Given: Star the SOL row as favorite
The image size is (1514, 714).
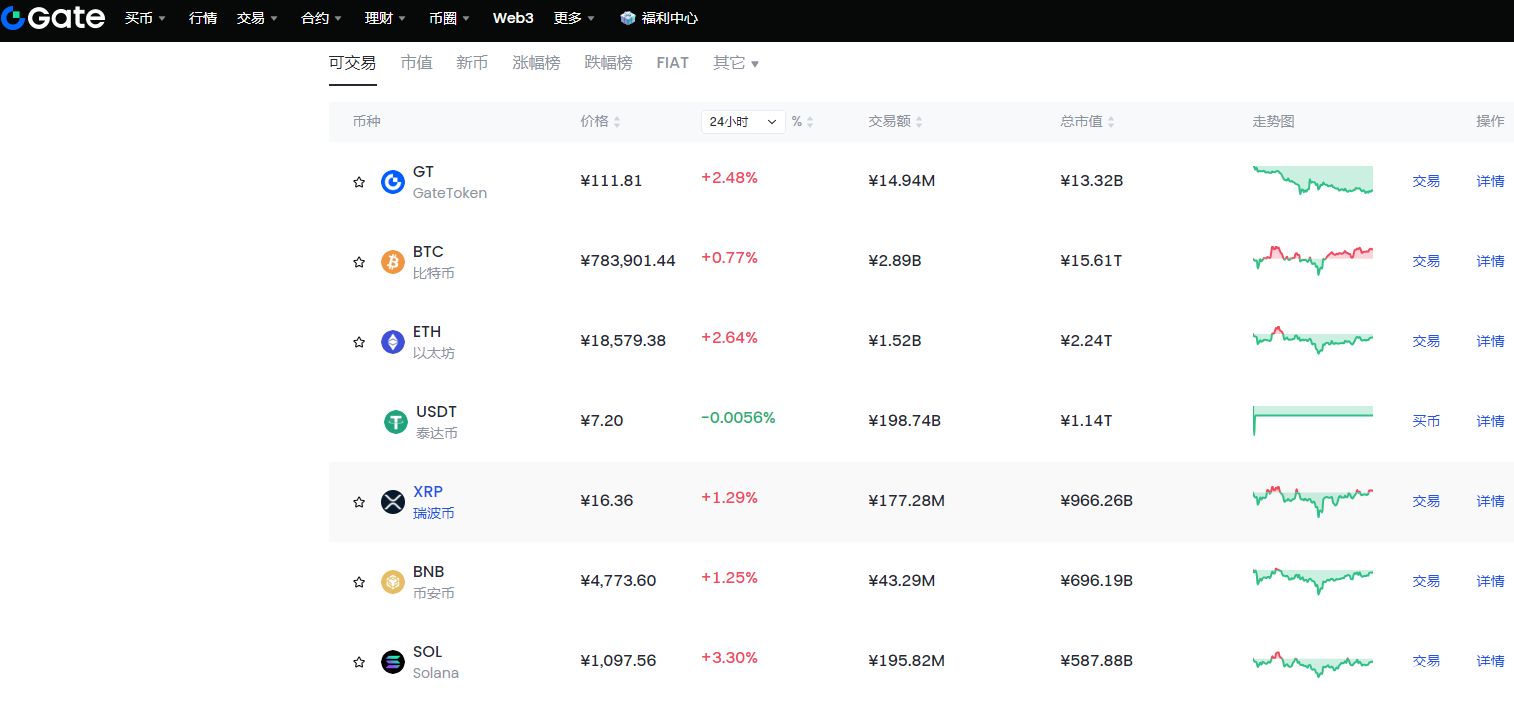Looking at the screenshot, I should (x=359, y=662).
